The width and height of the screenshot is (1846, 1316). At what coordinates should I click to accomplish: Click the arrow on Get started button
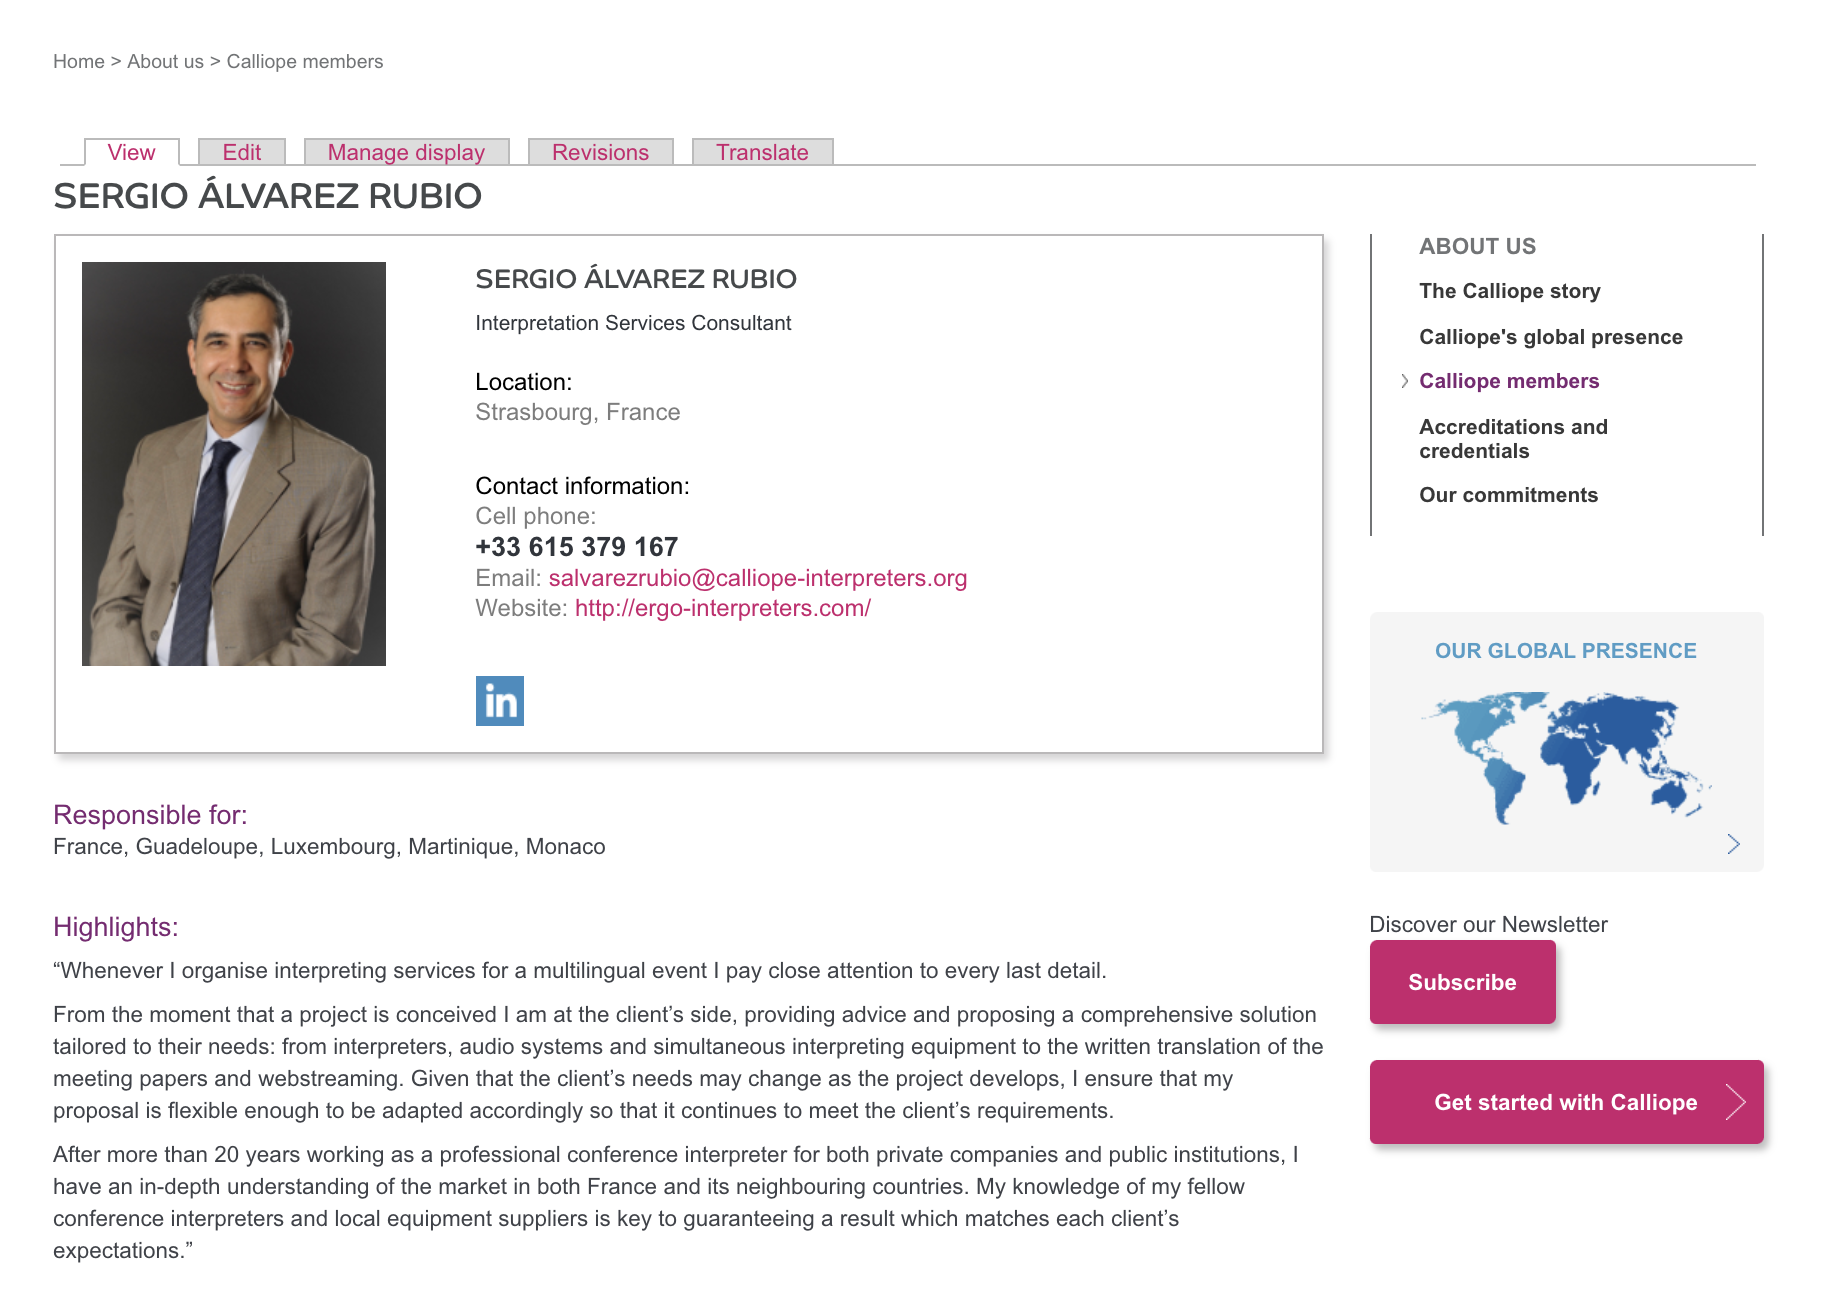(x=1736, y=1102)
